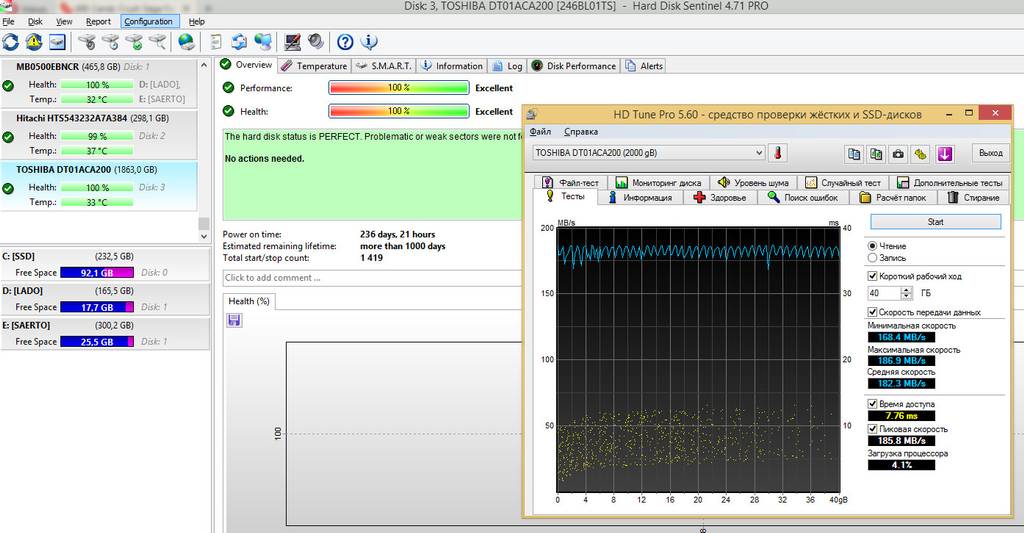Click the C: [SSD] free space bar

click(x=97, y=272)
